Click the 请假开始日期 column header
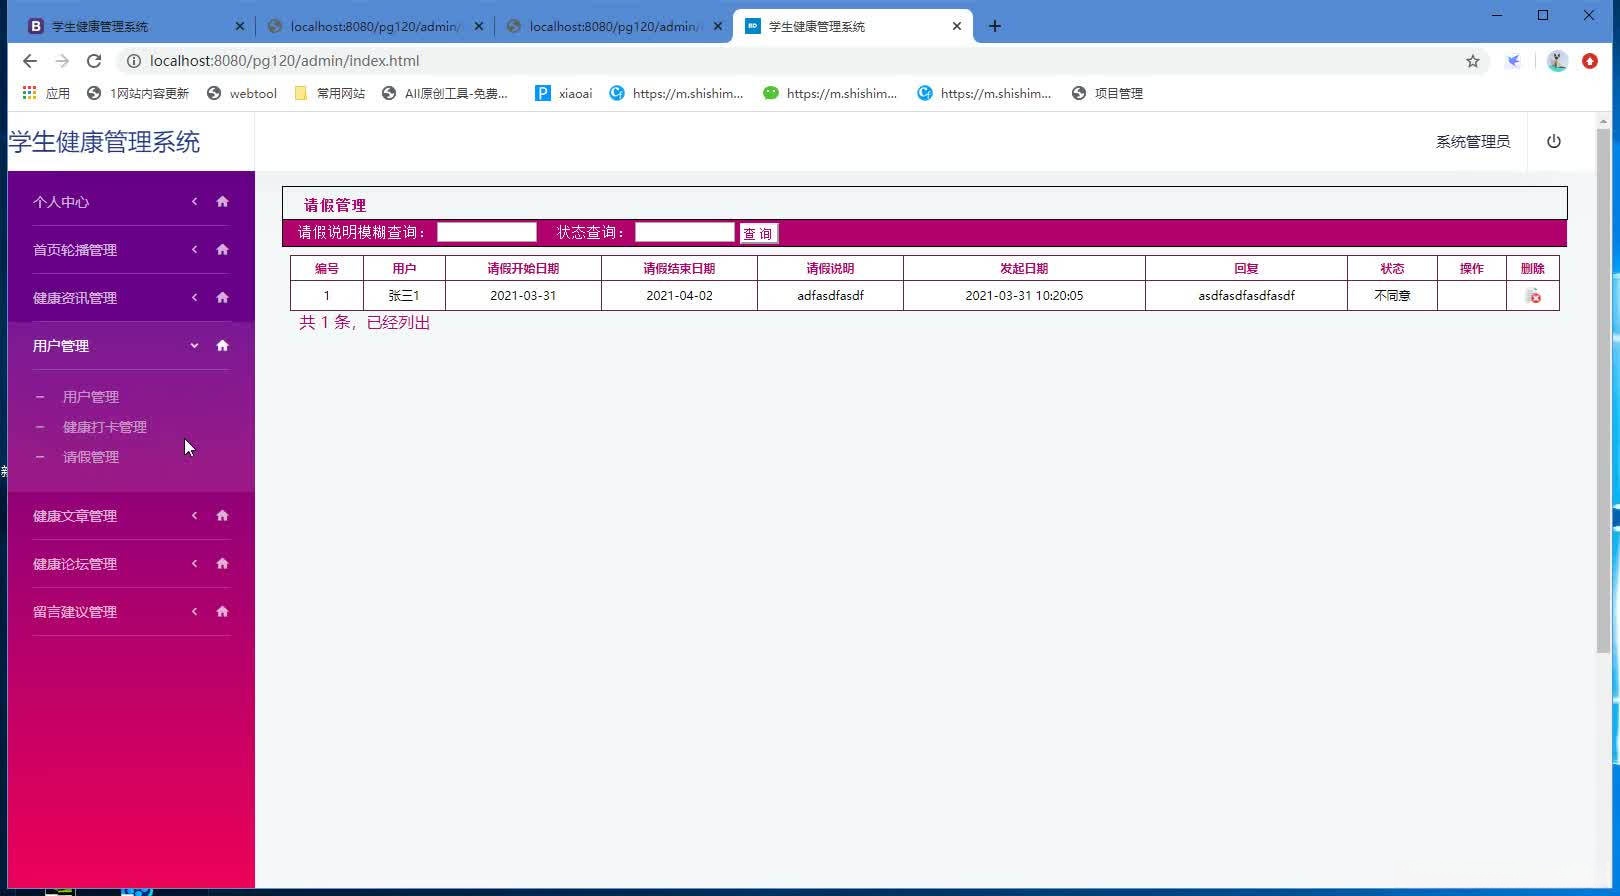Viewport: 1620px width, 896px height. pyautogui.click(x=523, y=268)
